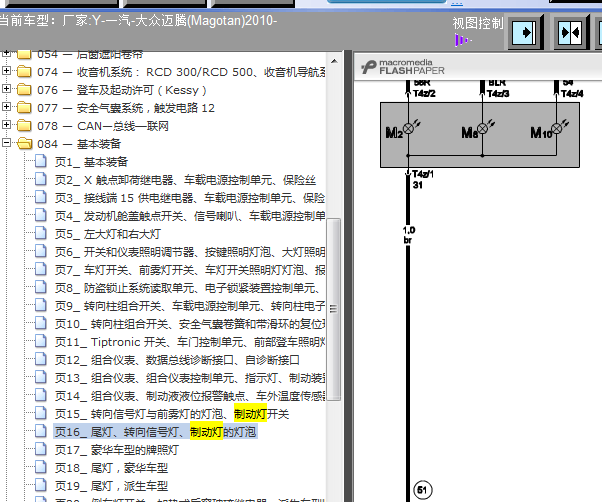602x502 pixels.
Task: Expand the 077 安全气囊系统 folder
Action: click(6, 107)
